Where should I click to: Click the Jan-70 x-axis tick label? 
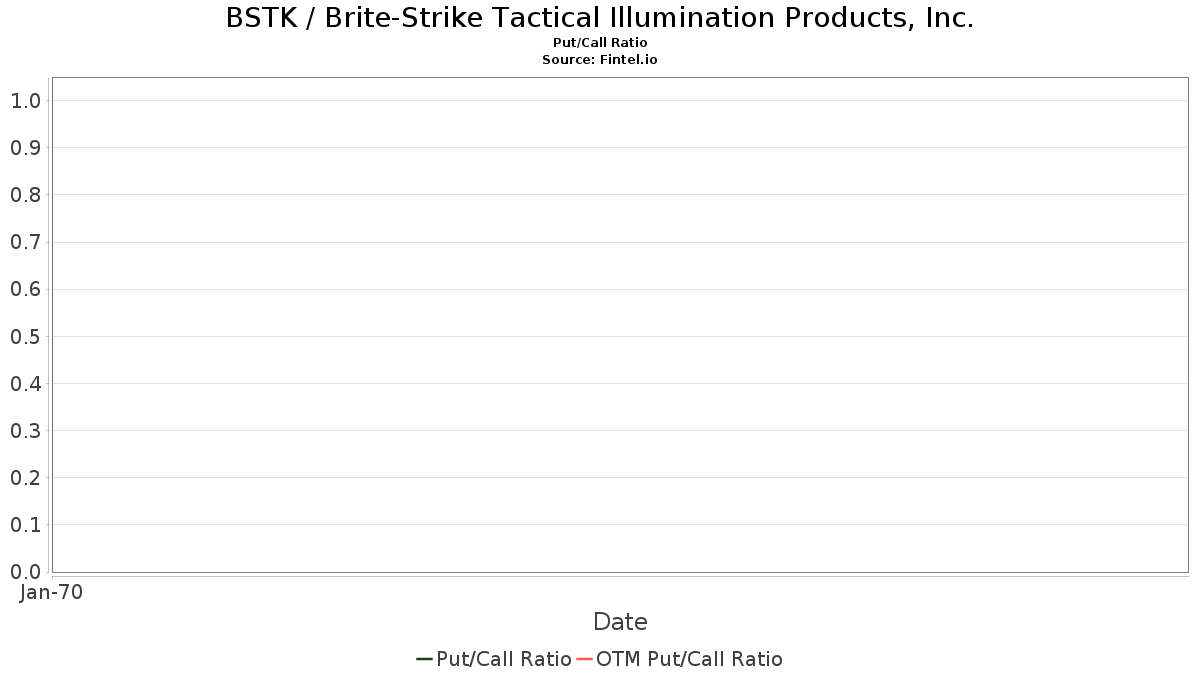(51, 592)
